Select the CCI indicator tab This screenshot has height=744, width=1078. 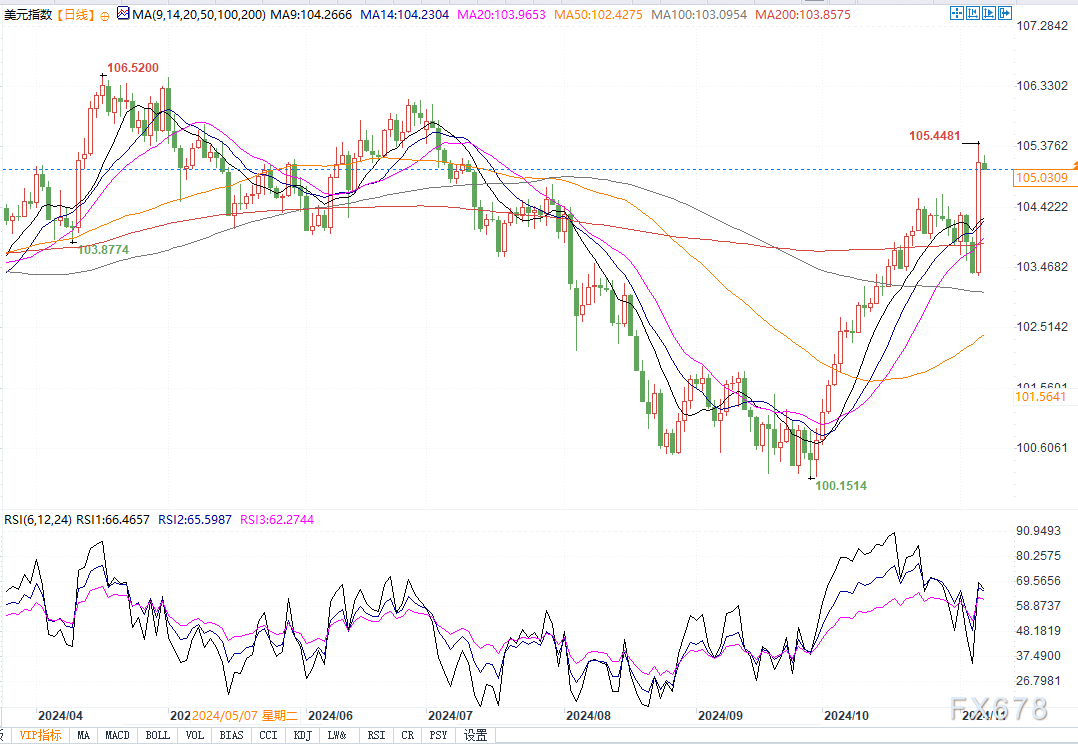tap(267, 735)
